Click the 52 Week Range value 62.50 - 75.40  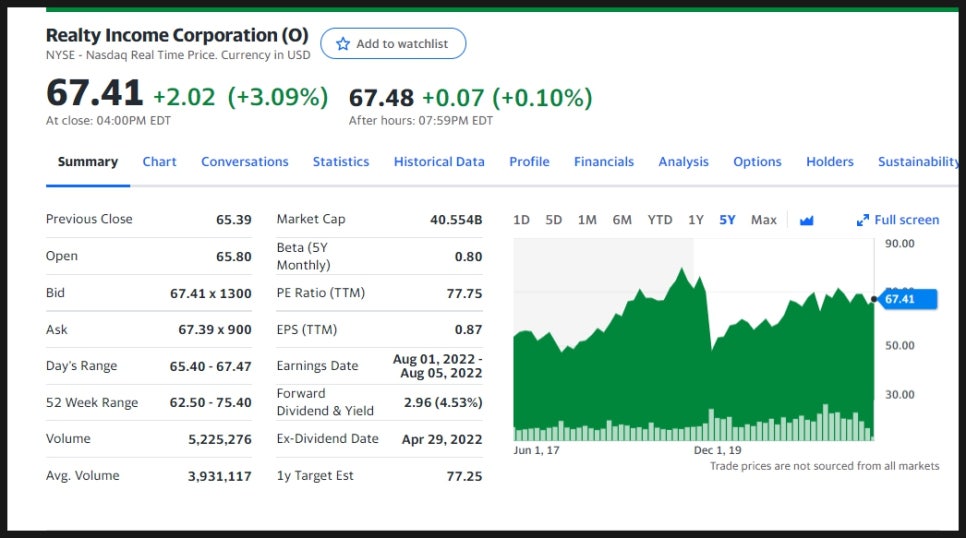pos(211,402)
